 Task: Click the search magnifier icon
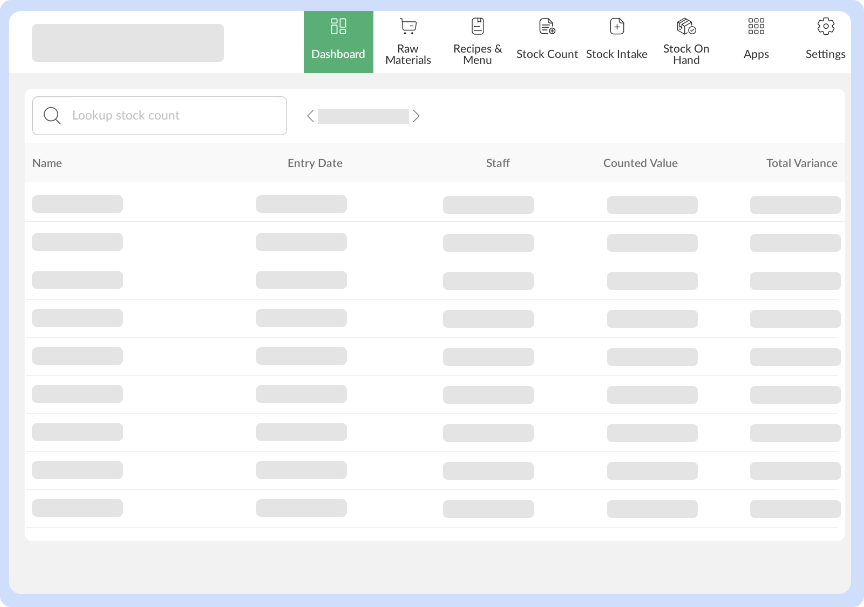(x=53, y=116)
